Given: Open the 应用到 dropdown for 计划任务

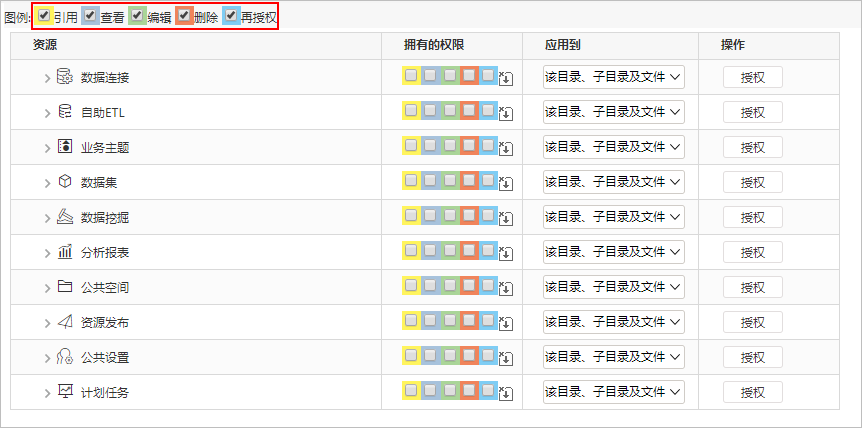Looking at the screenshot, I should point(614,392).
